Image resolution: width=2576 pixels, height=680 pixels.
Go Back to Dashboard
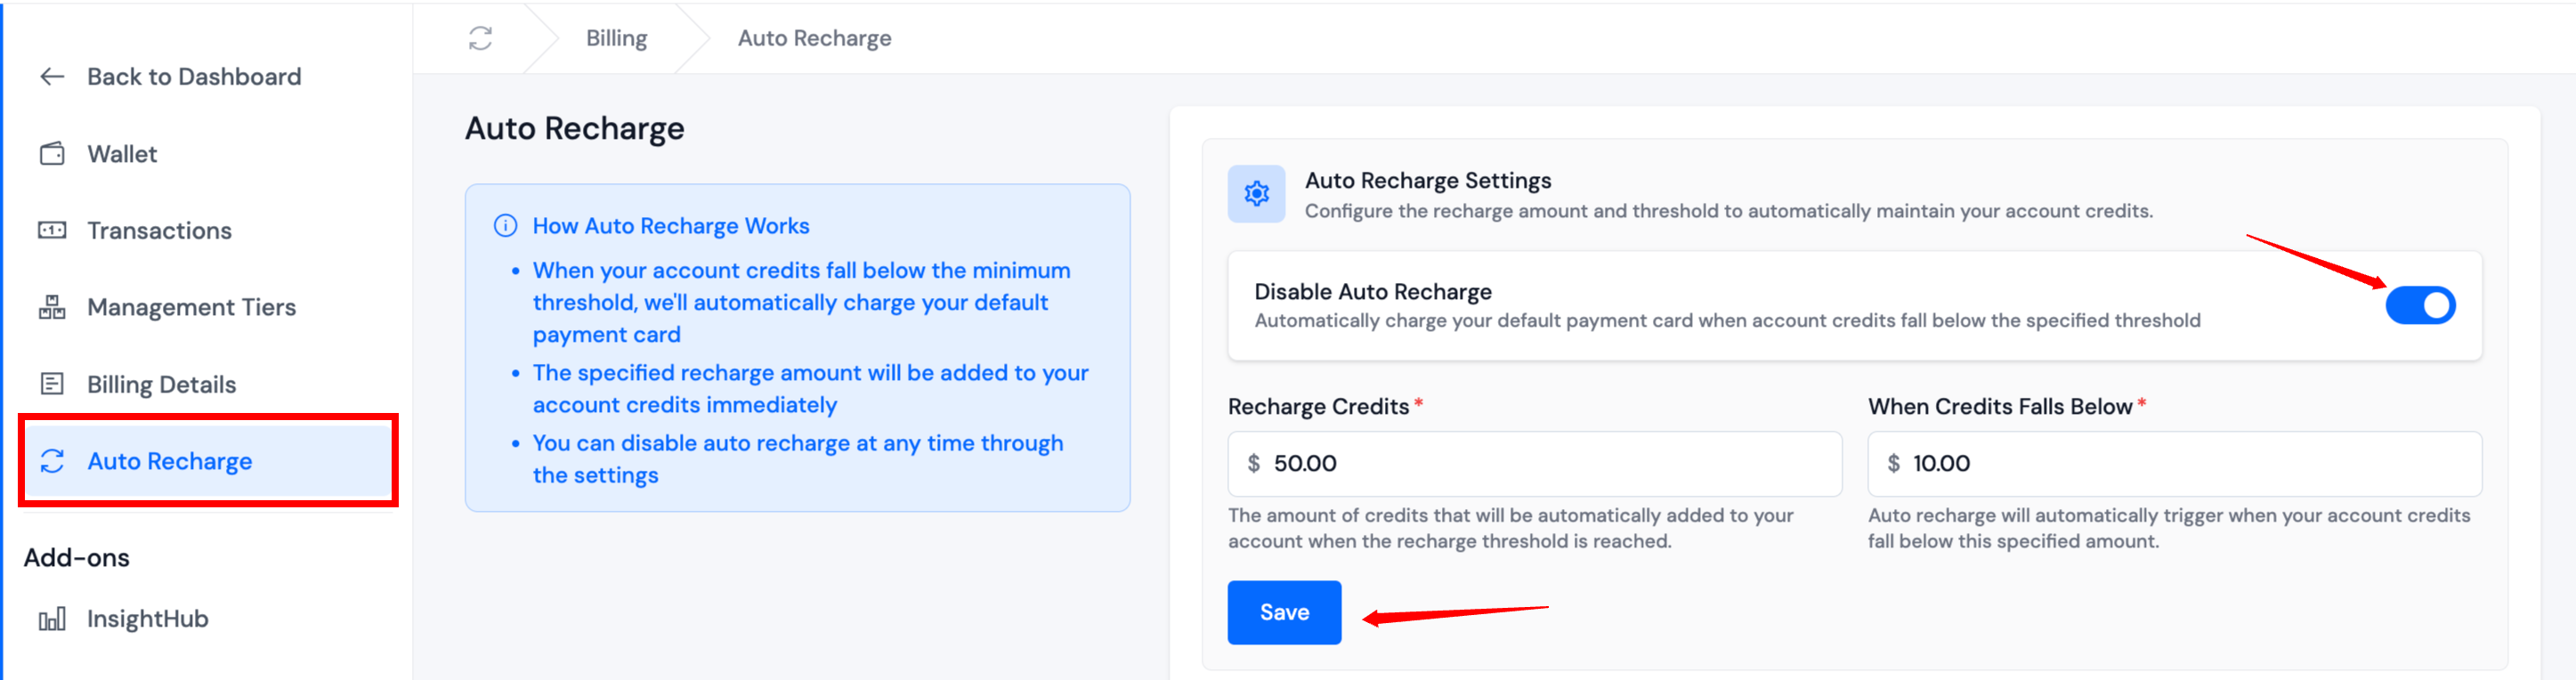(195, 76)
